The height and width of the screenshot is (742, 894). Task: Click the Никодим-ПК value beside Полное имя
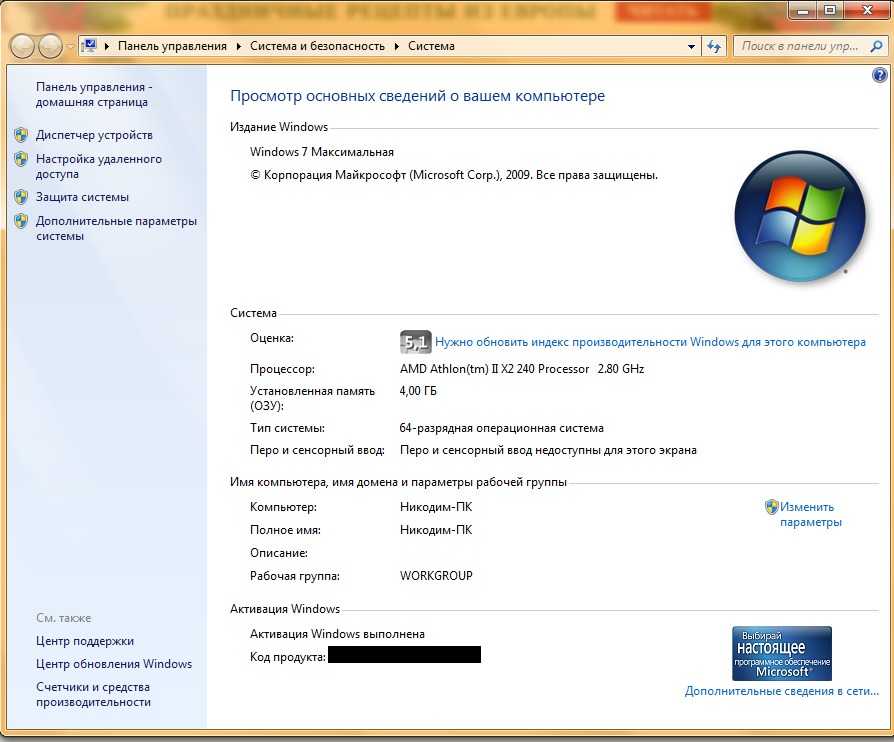click(436, 530)
